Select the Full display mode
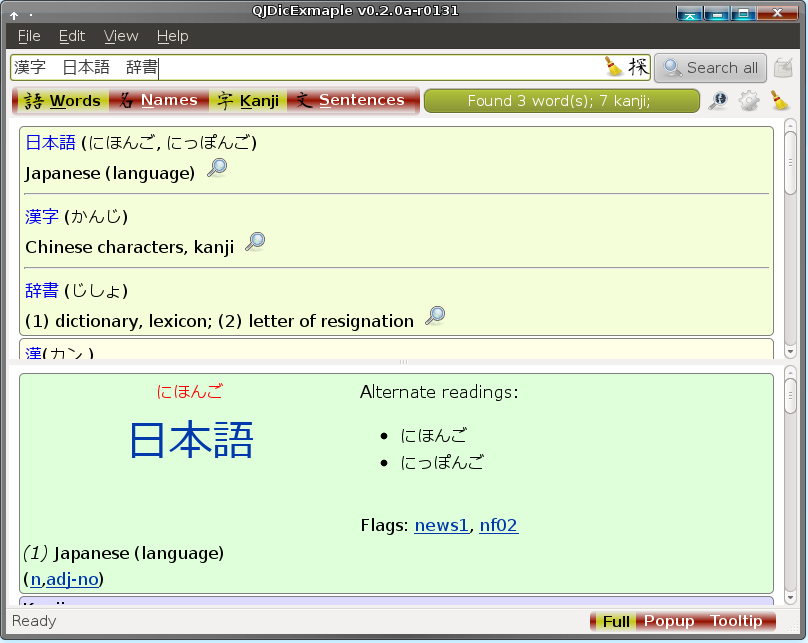Screen dimensions: 808x643 [x=616, y=621]
